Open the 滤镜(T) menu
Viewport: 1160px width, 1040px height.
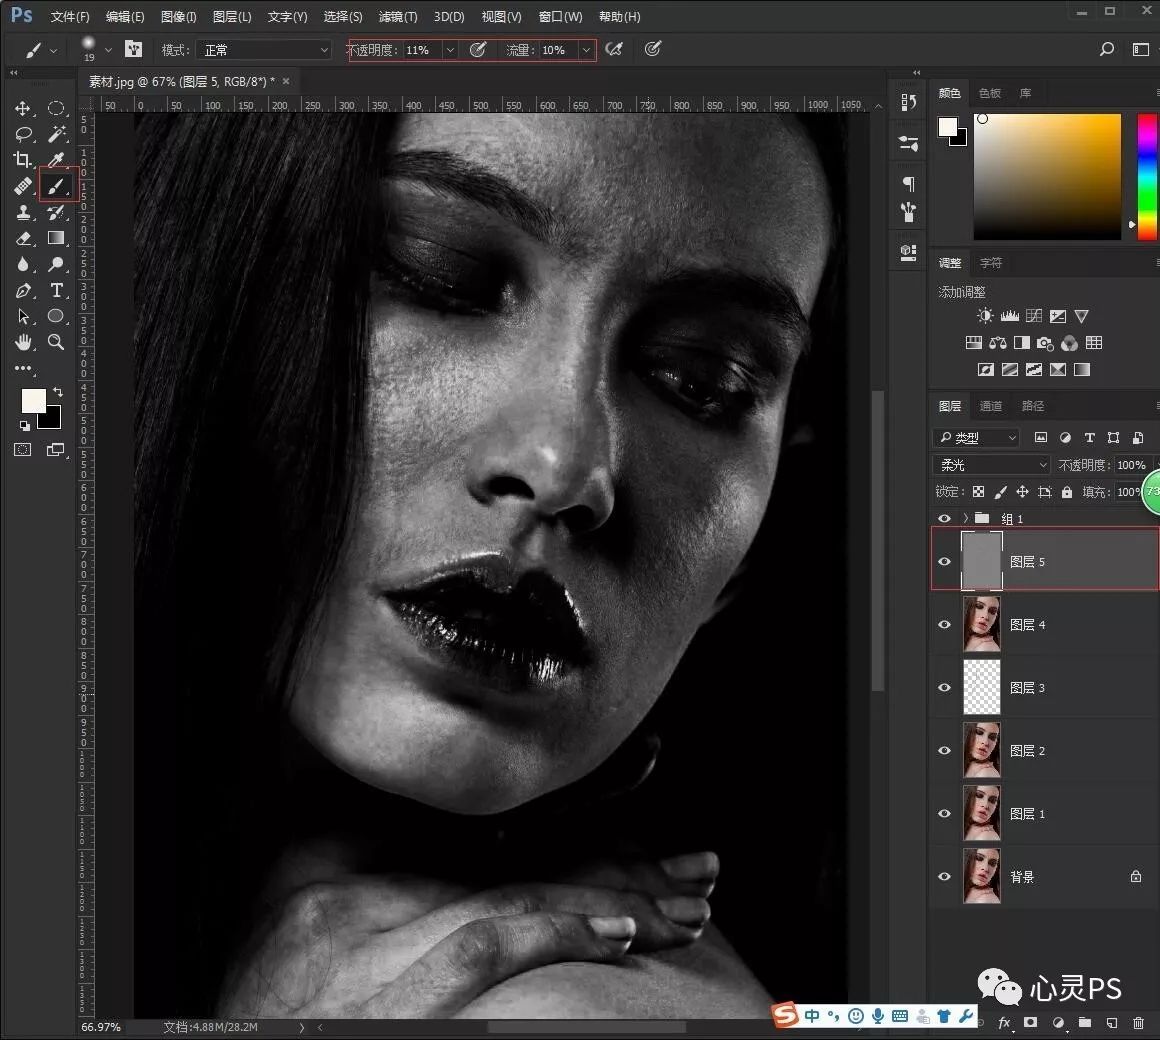pos(398,16)
